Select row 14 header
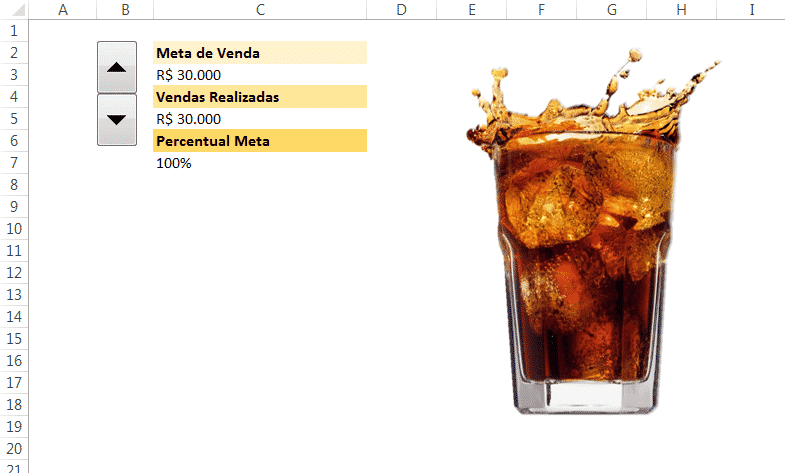Viewport: 785px width, 473px height. [x=14, y=317]
